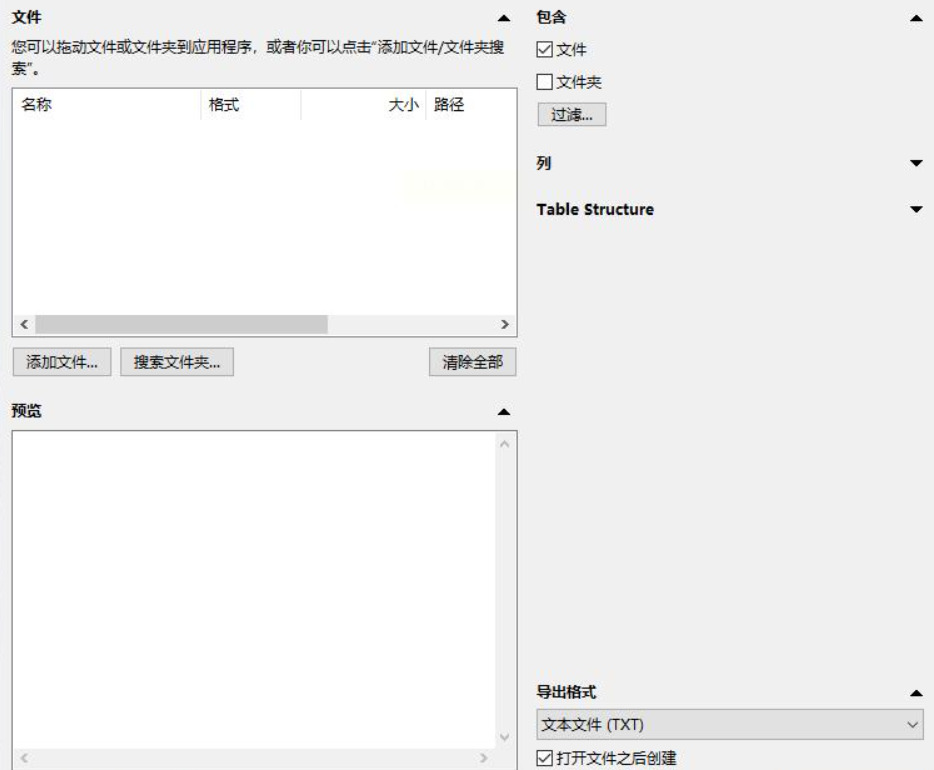Image resolution: width=934 pixels, height=770 pixels.
Task: Expand the 列 section arrow
Action: (x=916, y=163)
